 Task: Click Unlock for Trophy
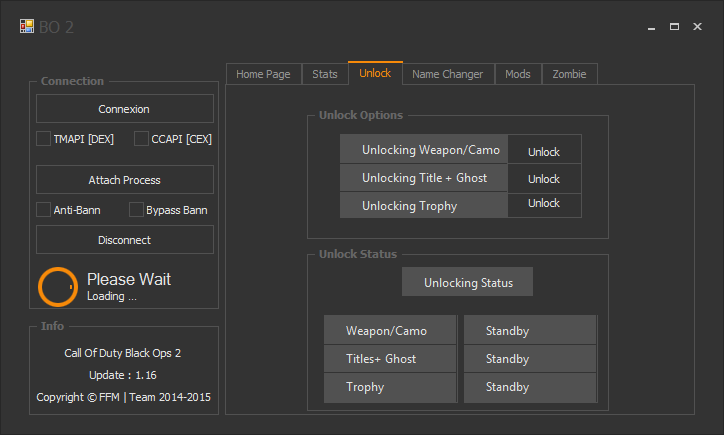click(544, 203)
